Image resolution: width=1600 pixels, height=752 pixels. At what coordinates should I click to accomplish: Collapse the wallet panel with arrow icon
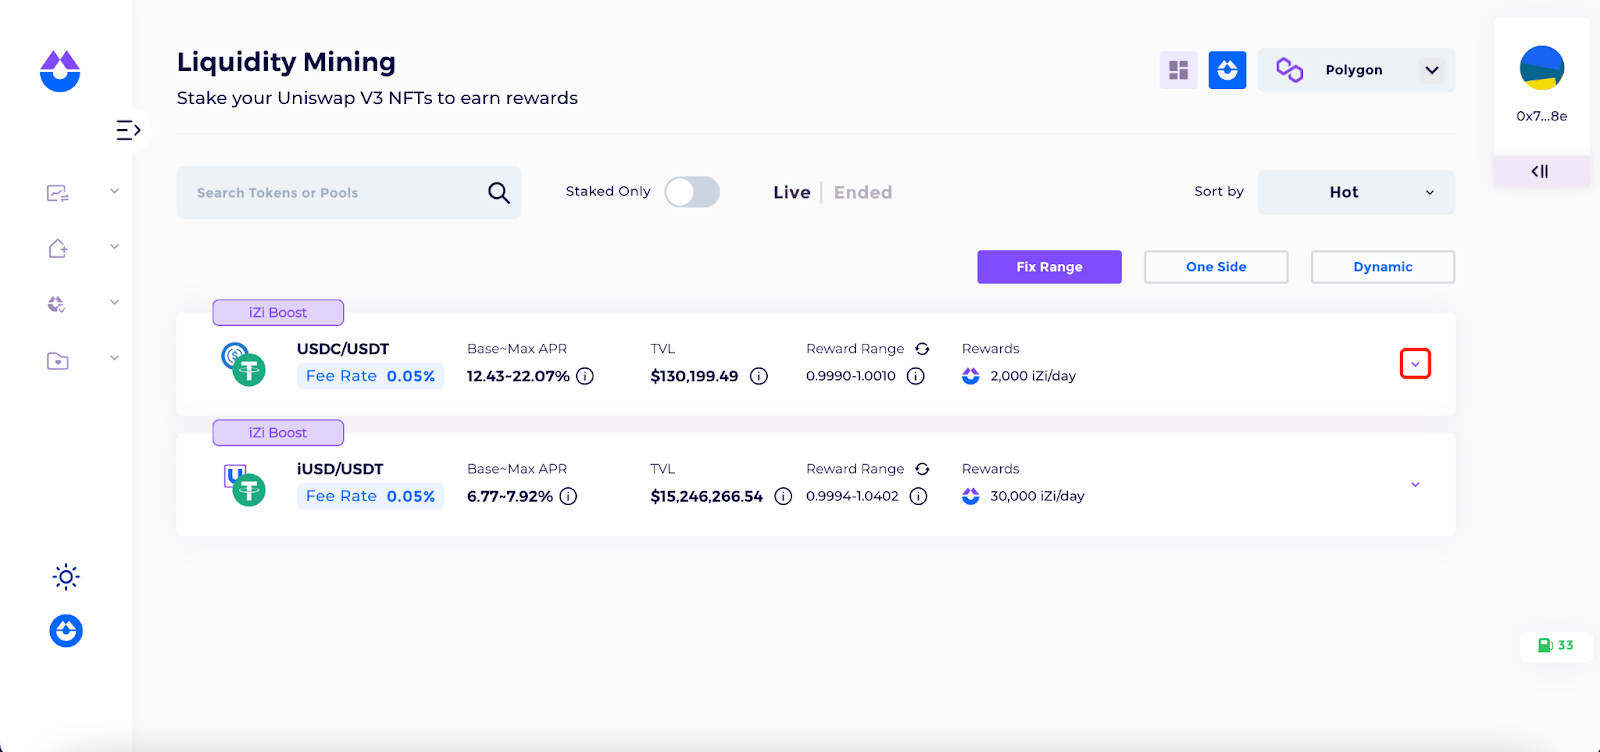(1540, 171)
